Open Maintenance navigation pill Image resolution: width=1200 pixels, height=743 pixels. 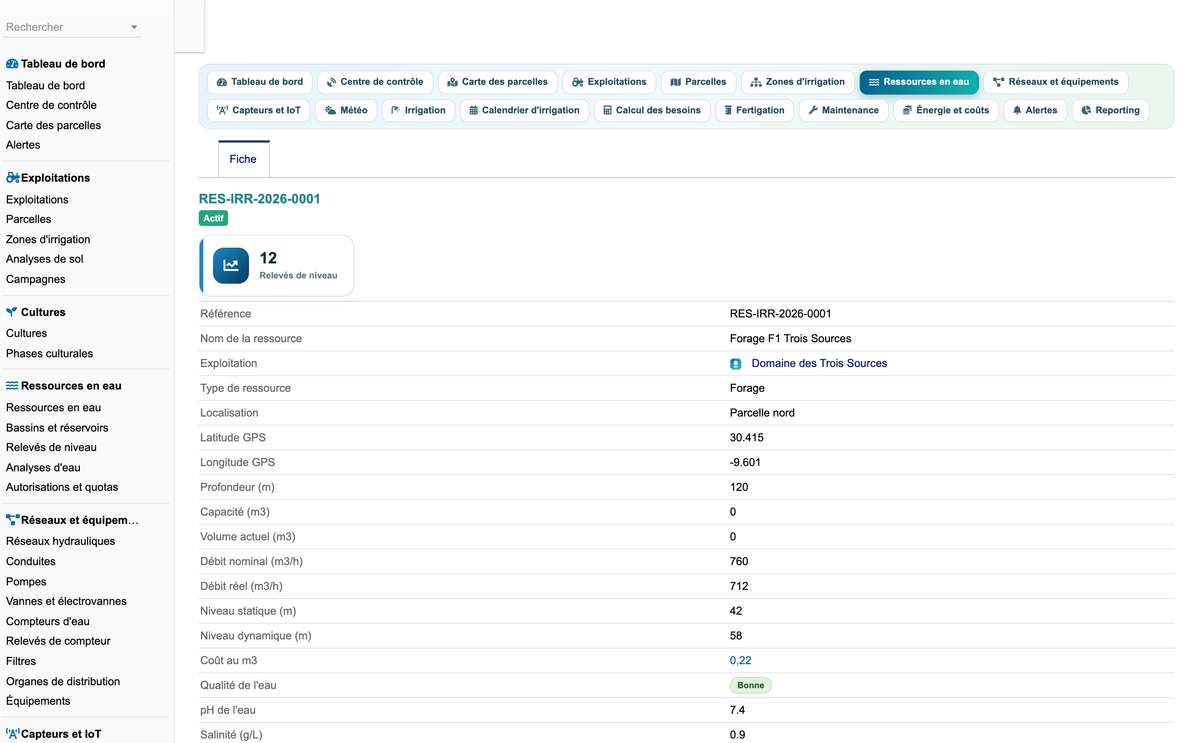(844, 110)
